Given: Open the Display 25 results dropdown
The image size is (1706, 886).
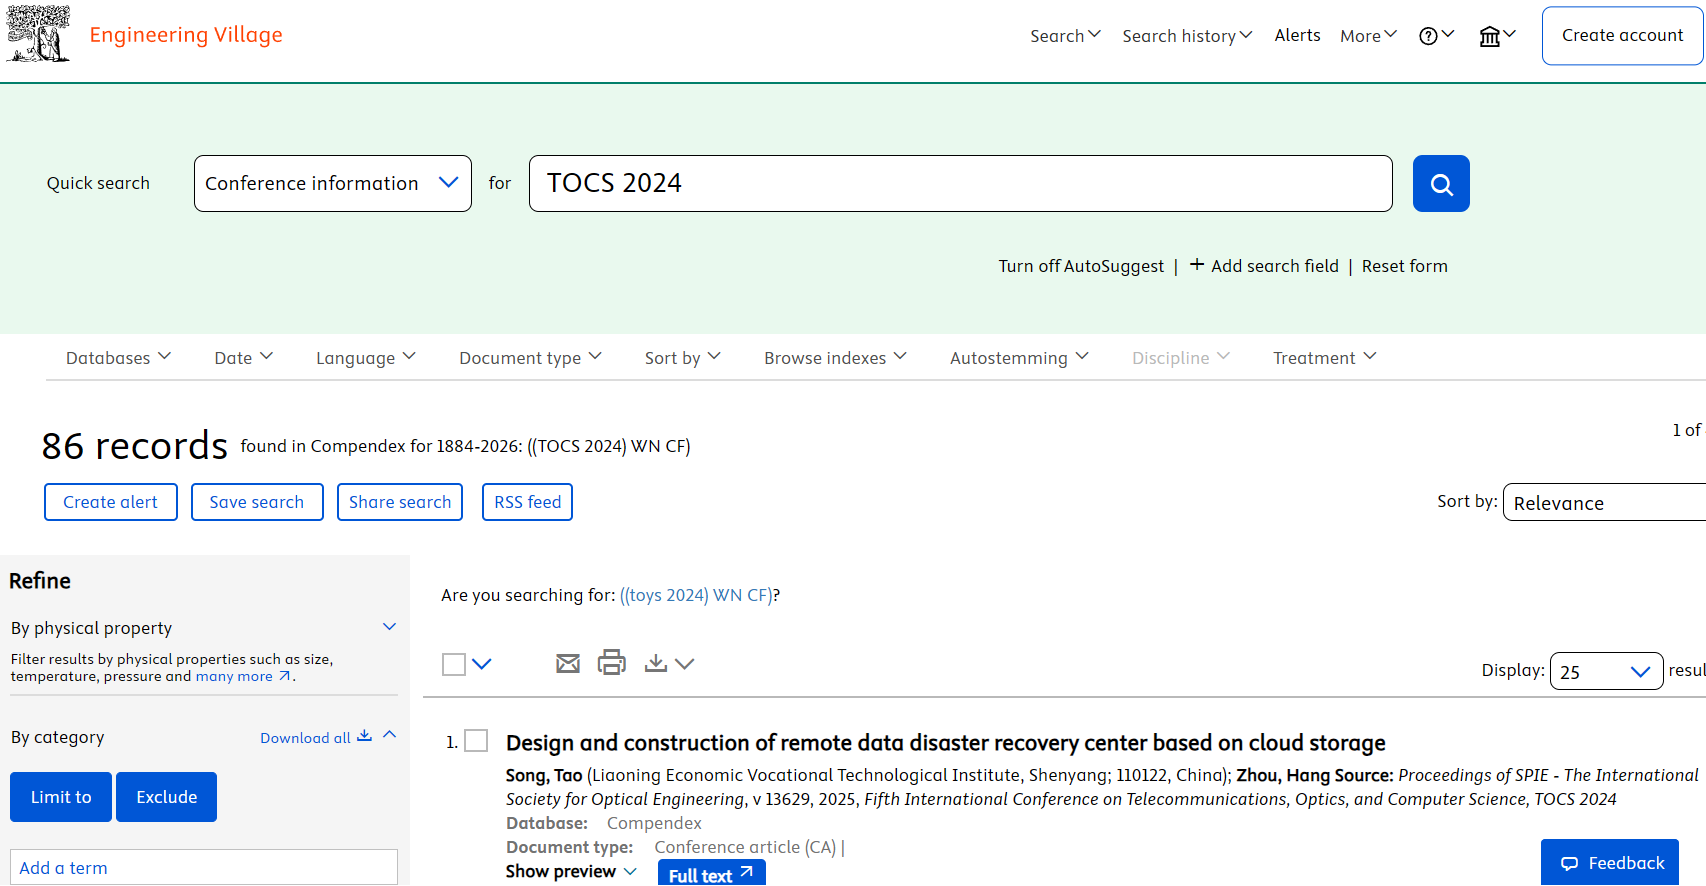Looking at the screenshot, I should point(1606,672).
